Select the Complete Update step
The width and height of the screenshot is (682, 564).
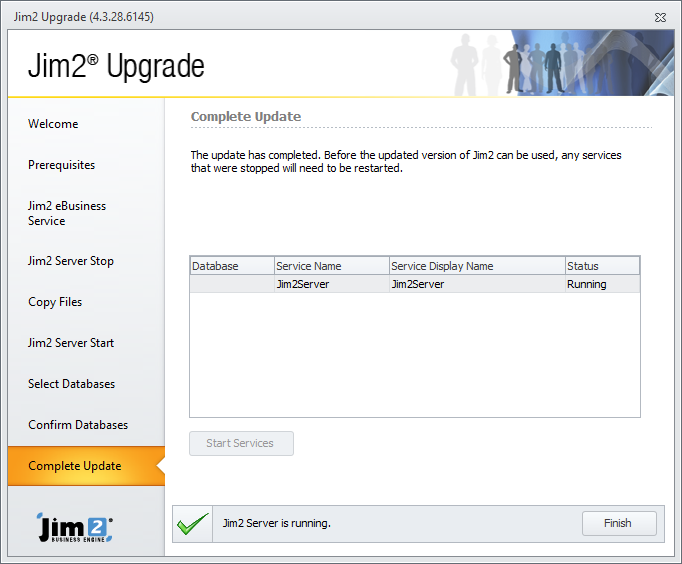tap(86, 466)
